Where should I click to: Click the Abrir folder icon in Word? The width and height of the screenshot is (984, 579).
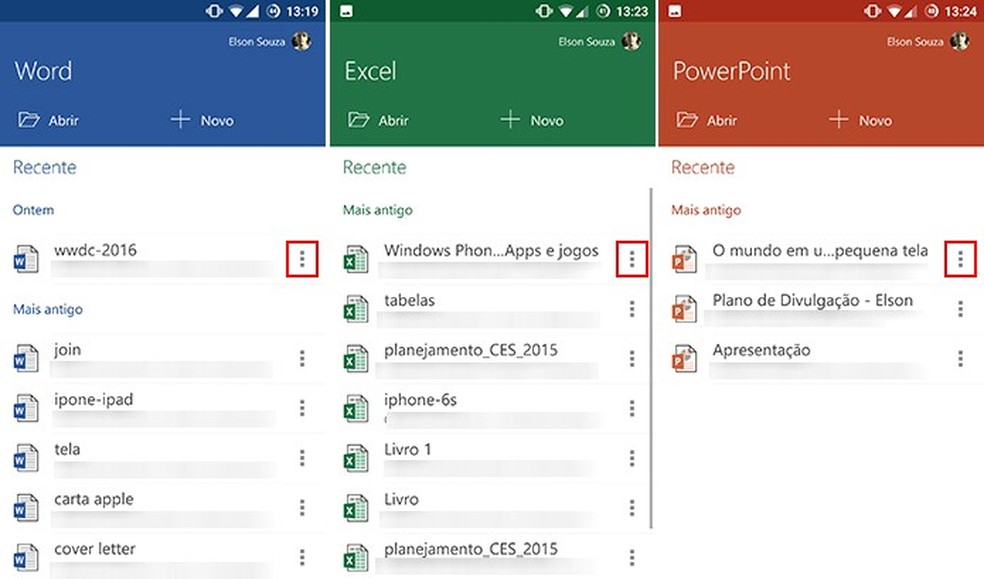coord(29,119)
